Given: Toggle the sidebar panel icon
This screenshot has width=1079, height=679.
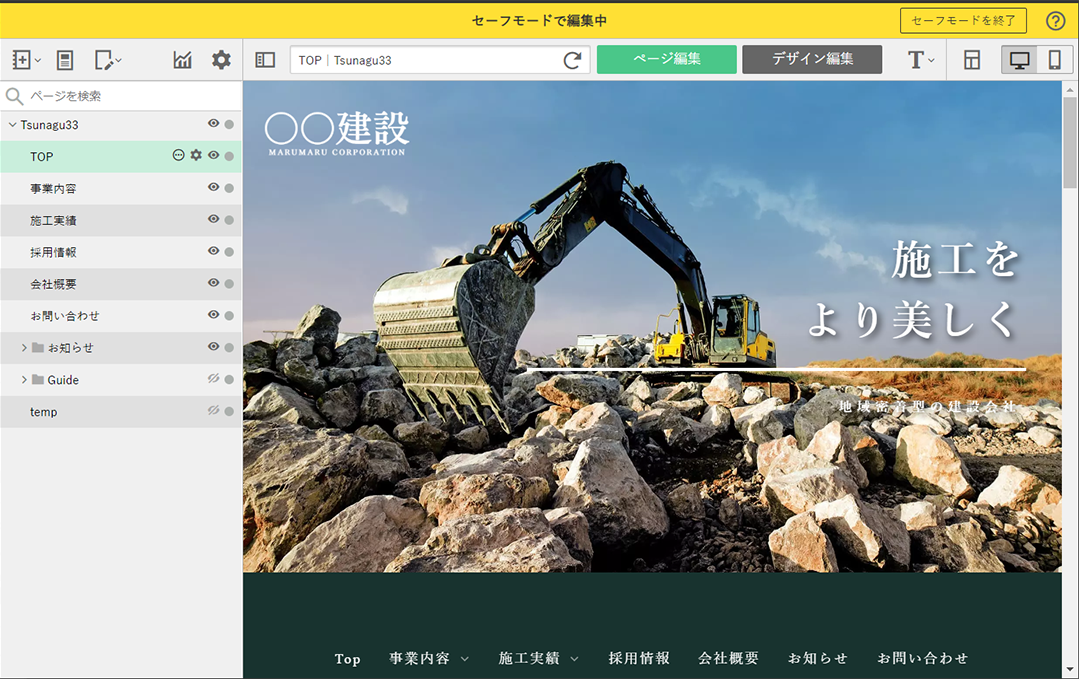Looking at the screenshot, I should [265, 60].
